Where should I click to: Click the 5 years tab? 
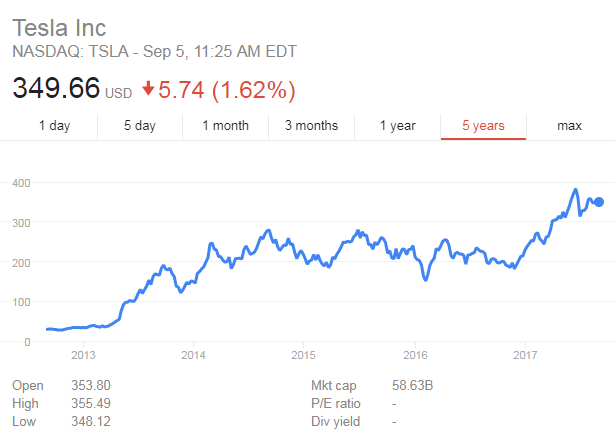[483, 126]
